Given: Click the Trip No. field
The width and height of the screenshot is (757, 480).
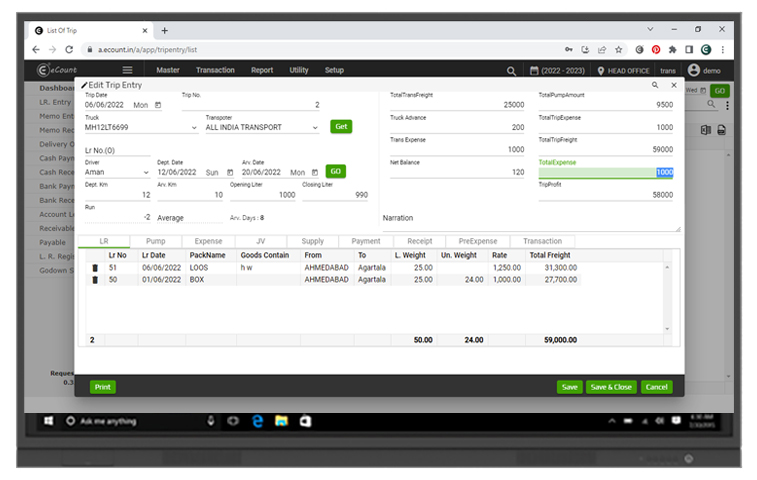Looking at the screenshot, I should pyautogui.click(x=251, y=105).
